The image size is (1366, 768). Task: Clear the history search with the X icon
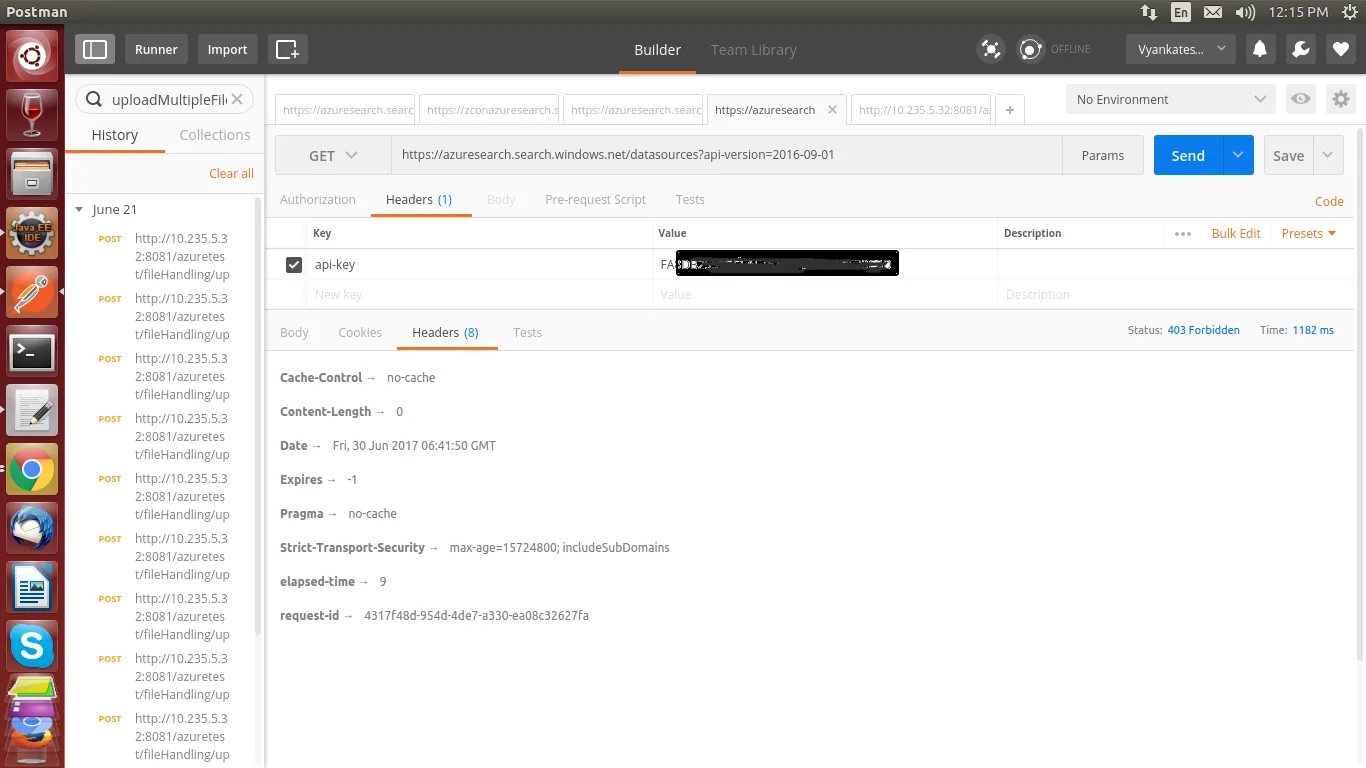237,99
